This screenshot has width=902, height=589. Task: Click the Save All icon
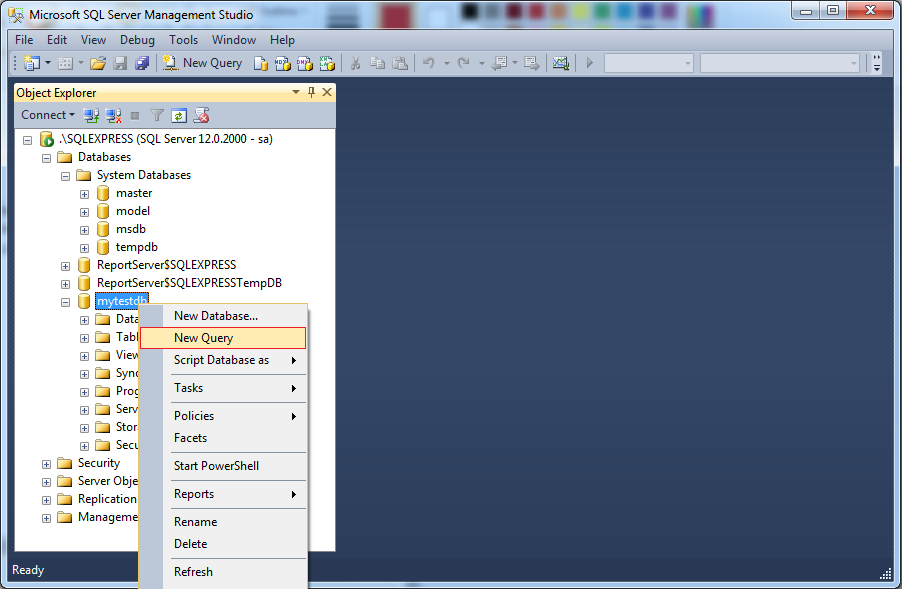pos(142,63)
